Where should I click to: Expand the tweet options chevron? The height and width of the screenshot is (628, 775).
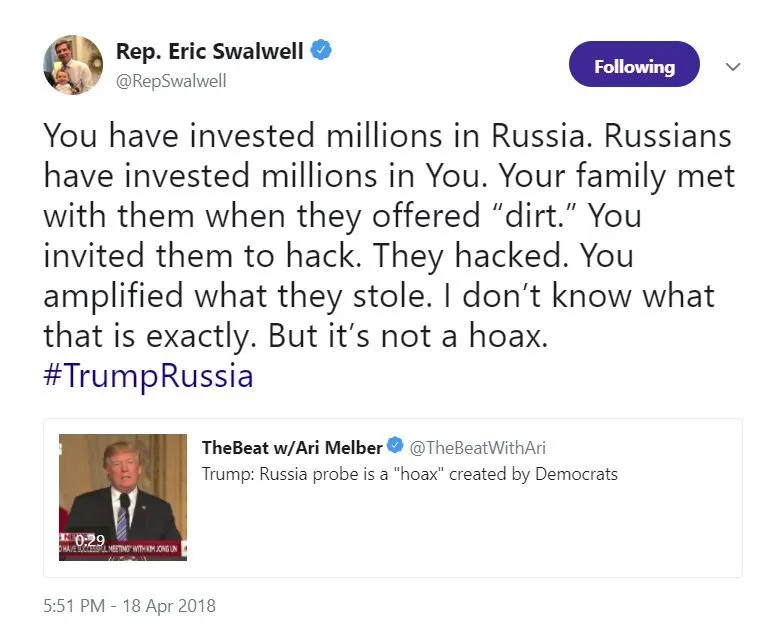pyautogui.click(x=733, y=67)
